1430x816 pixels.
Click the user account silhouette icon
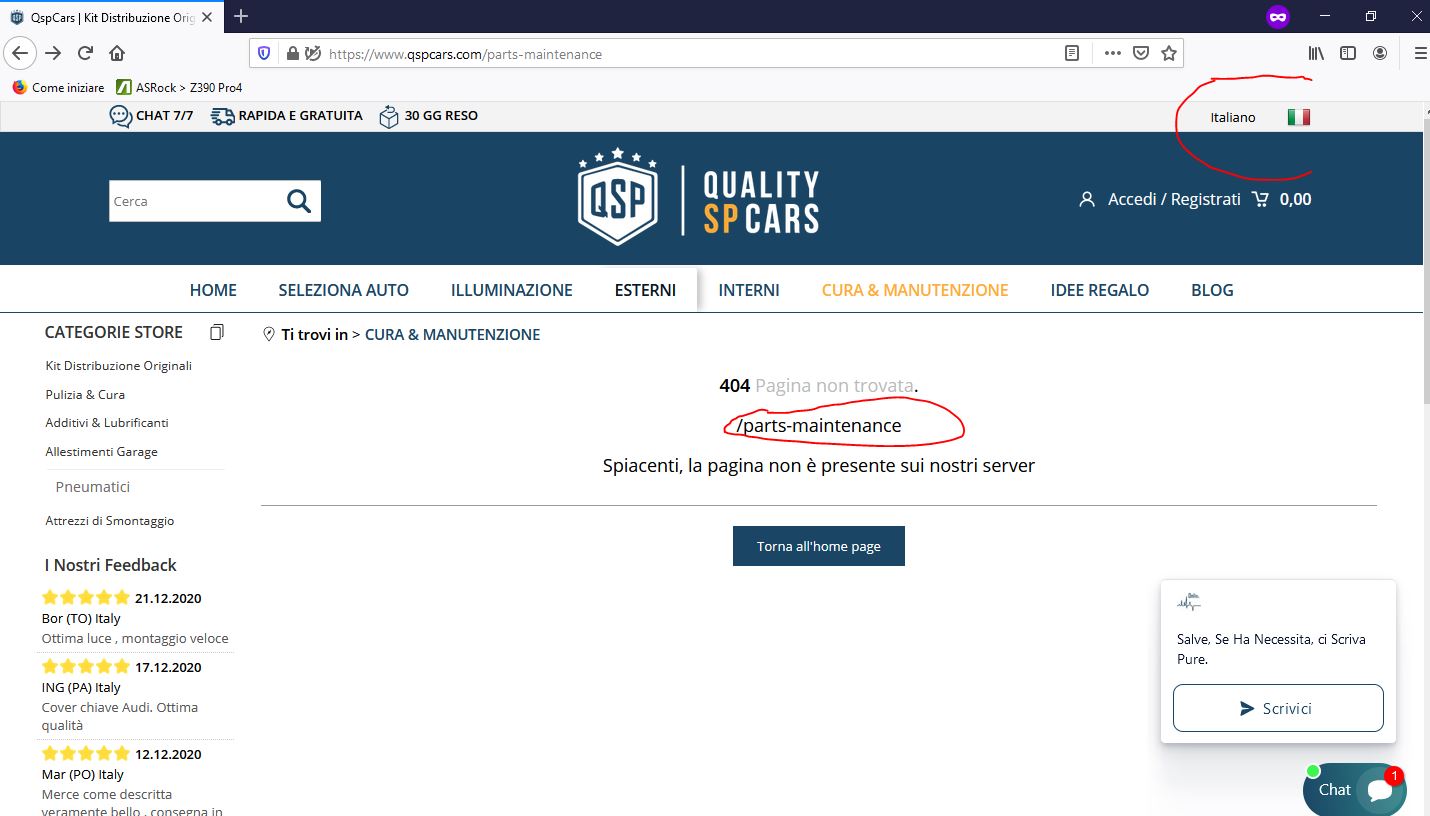[x=1087, y=199]
